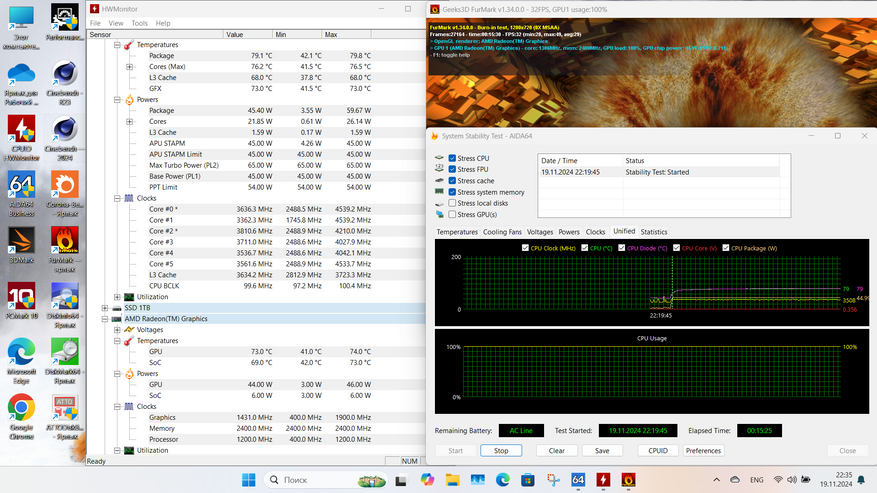Enable Stress local disks option
Screen dimensions: 877x493
click(452, 203)
